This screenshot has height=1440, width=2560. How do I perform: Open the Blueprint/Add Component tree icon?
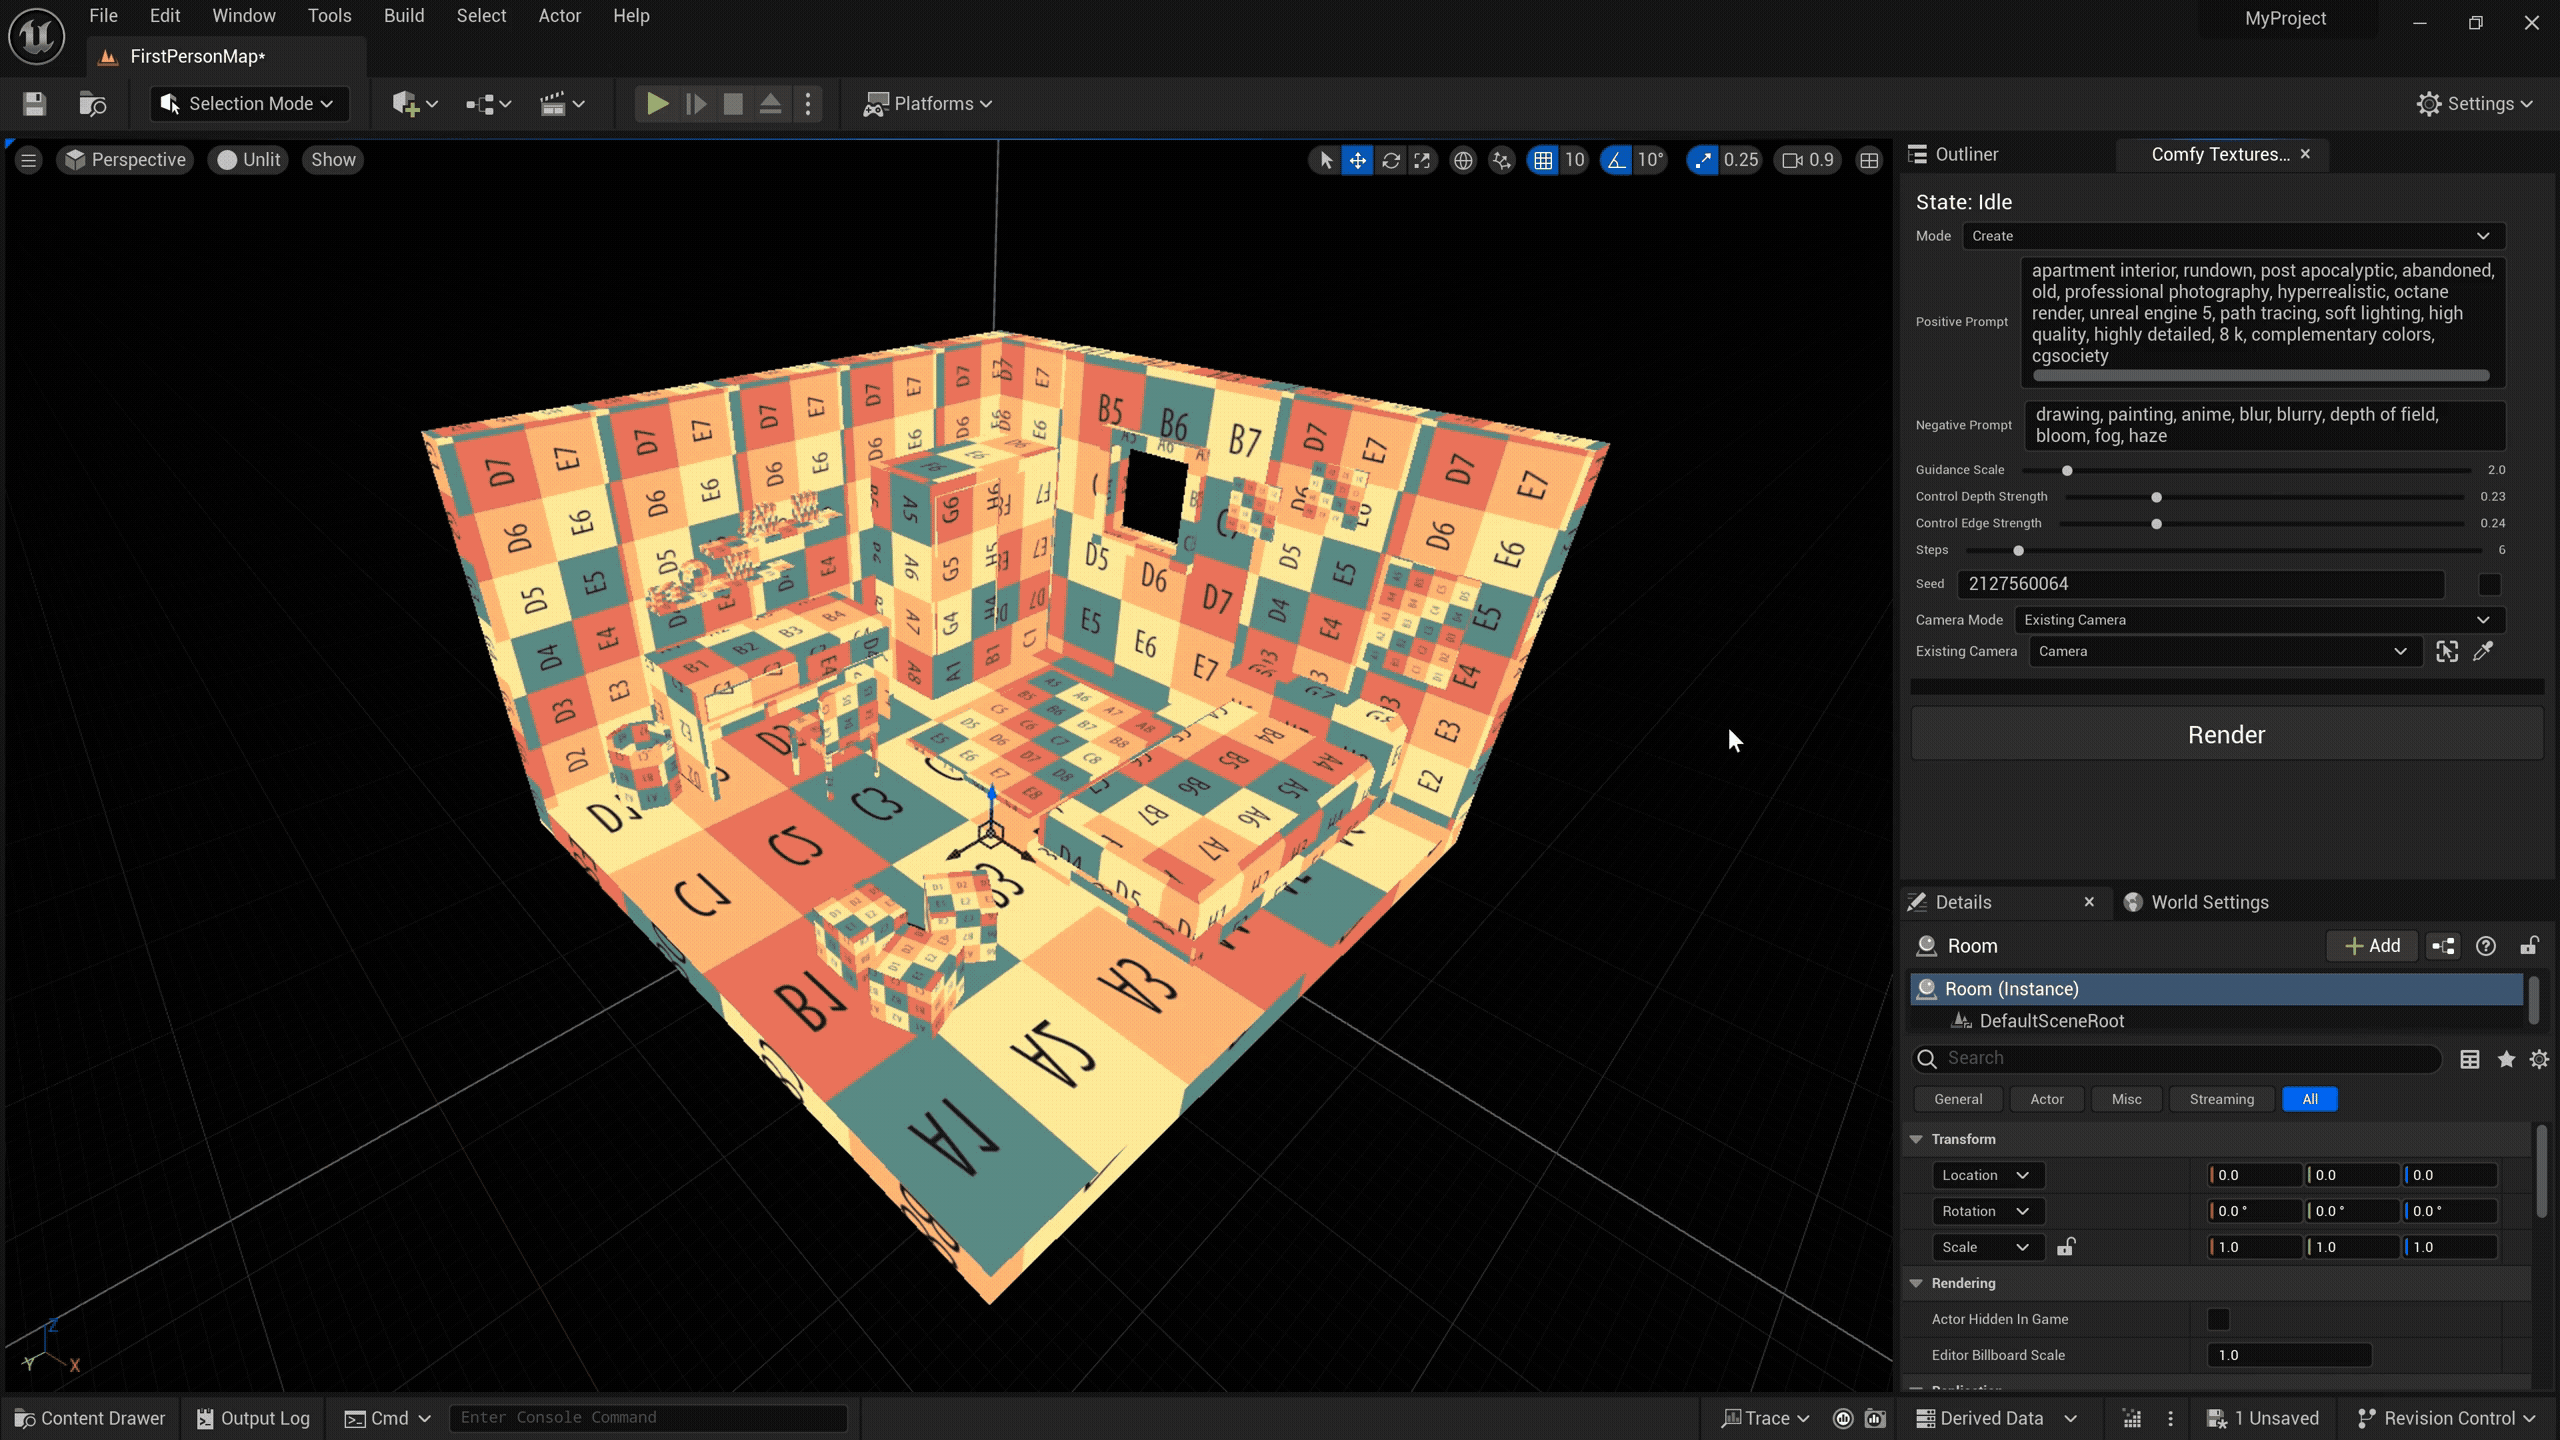(x=2444, y=946)
